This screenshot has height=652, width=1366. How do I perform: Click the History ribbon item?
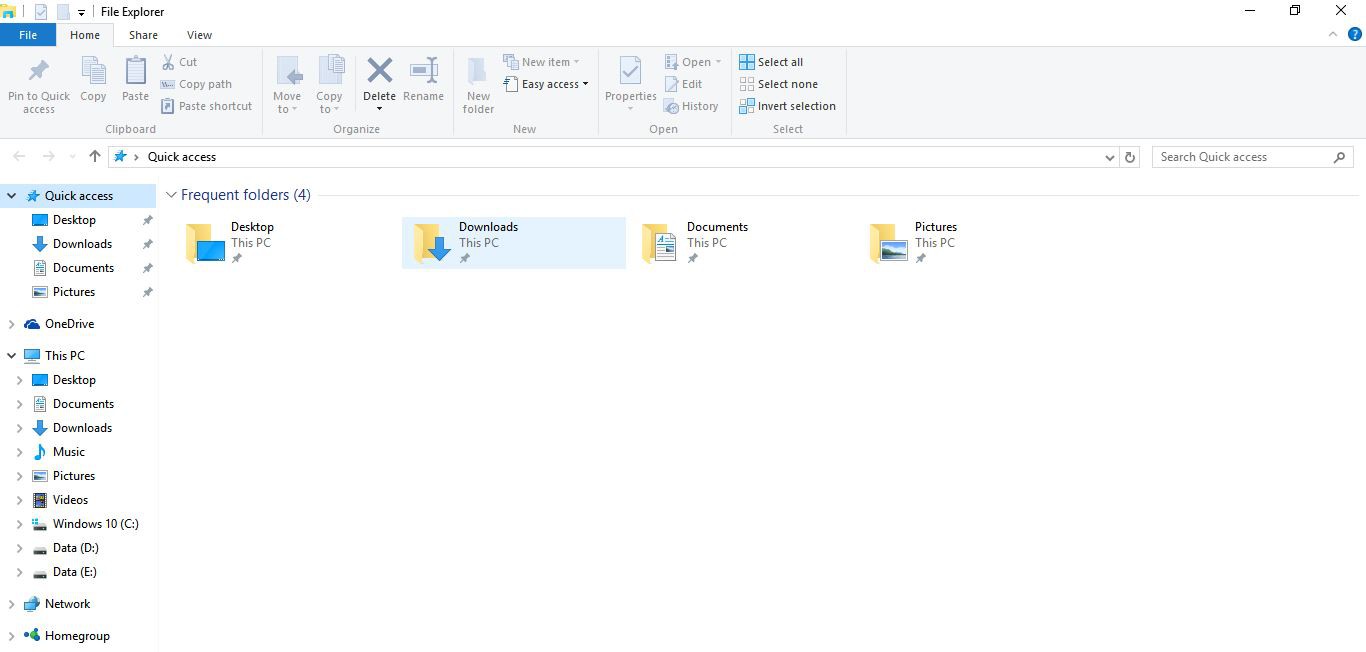pyautogui.click(x=691, y=106)
